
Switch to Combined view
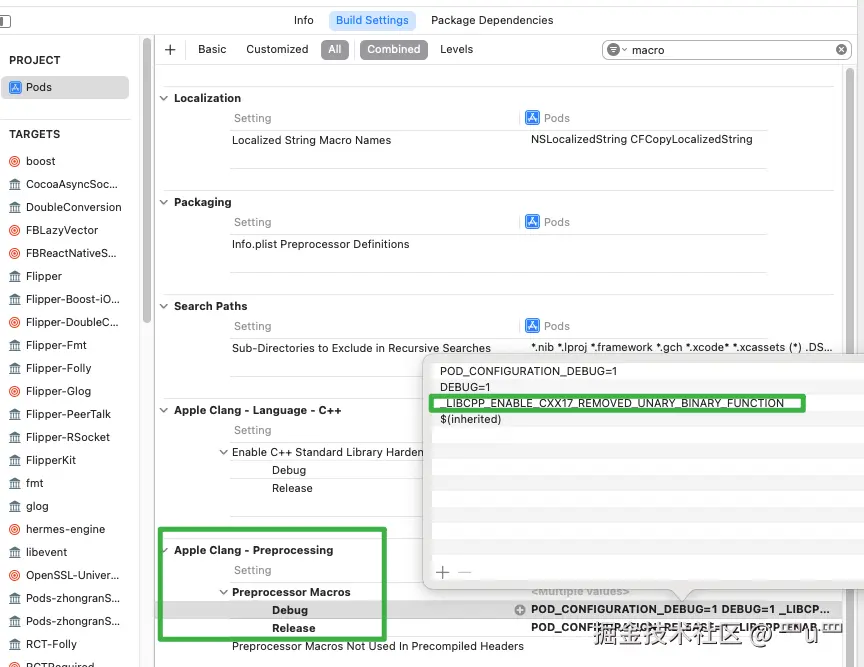pos(393,50)
